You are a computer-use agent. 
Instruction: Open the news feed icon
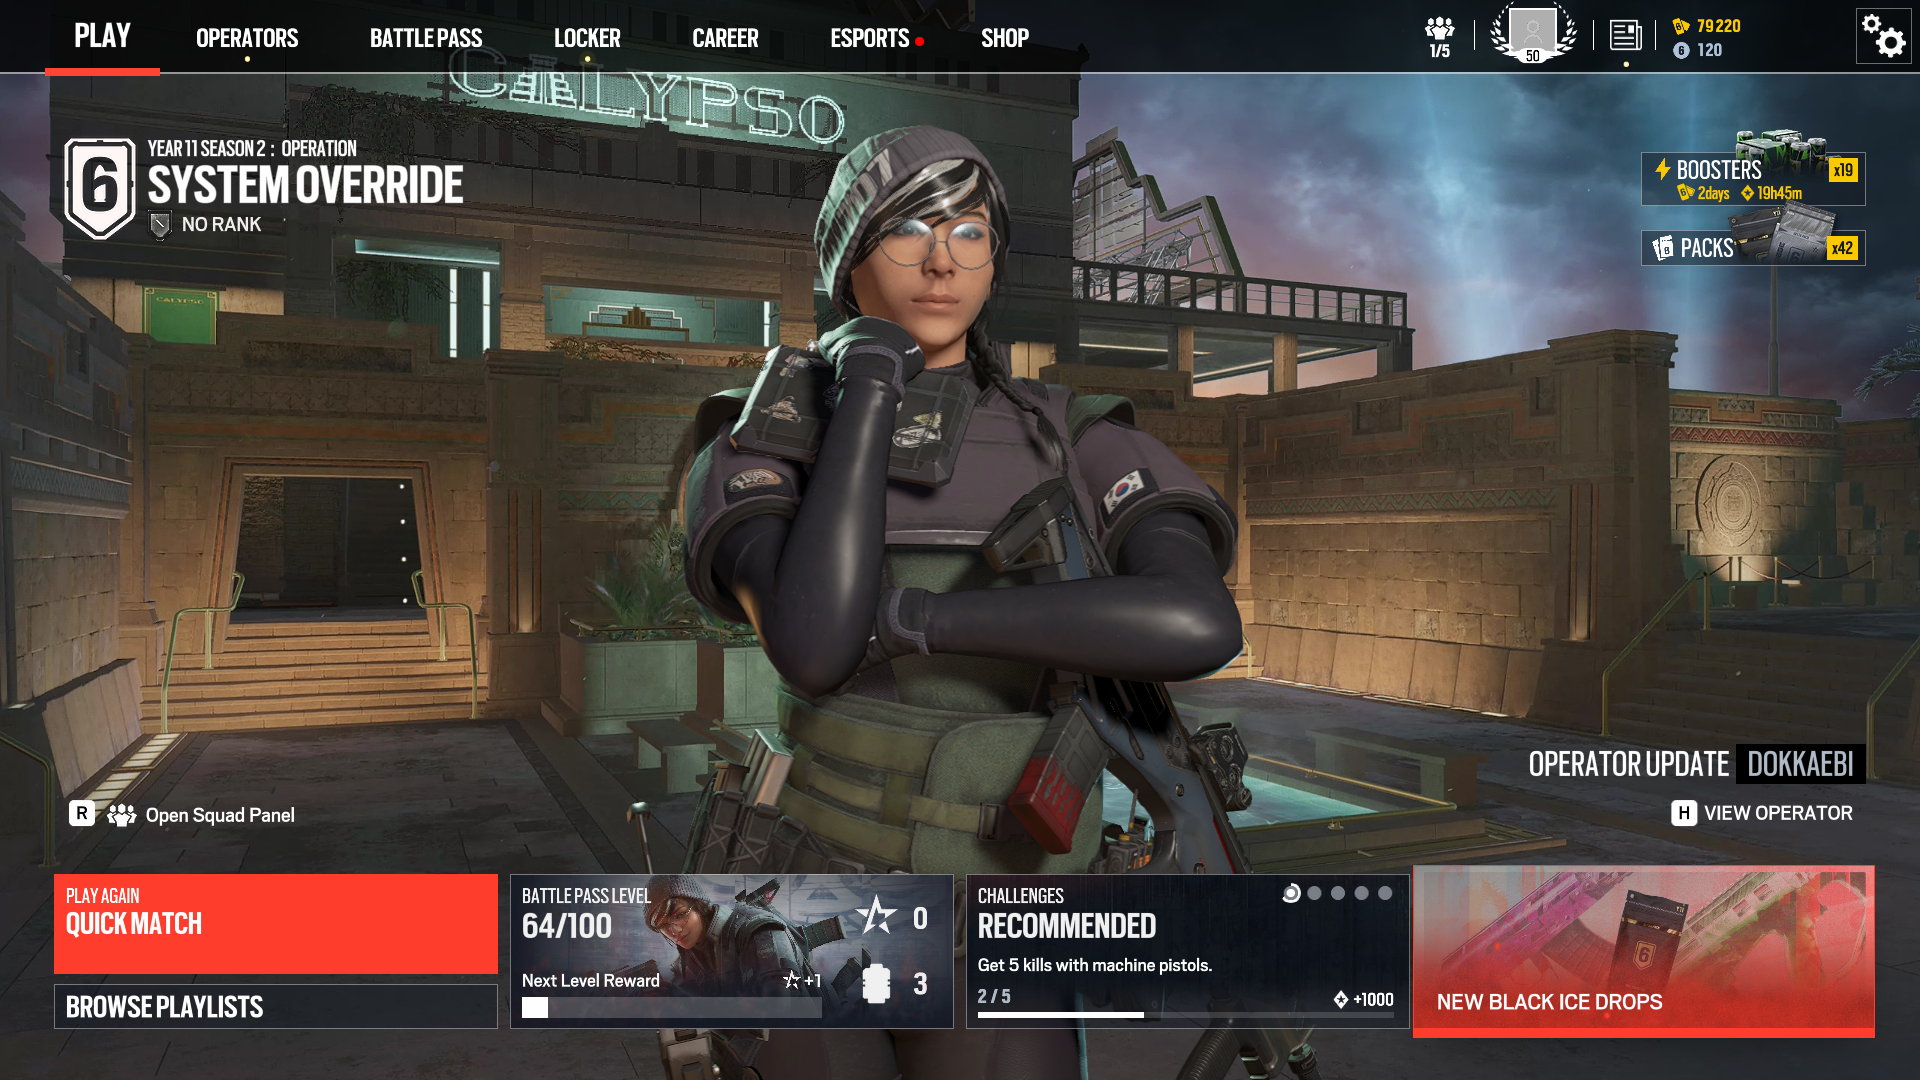click(x=1626, y=36)
